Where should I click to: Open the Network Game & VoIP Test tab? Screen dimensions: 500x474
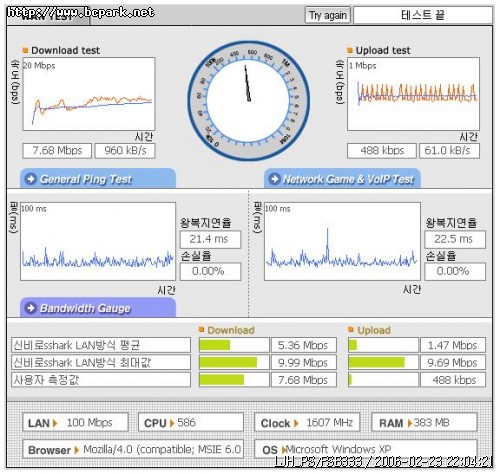342,179
